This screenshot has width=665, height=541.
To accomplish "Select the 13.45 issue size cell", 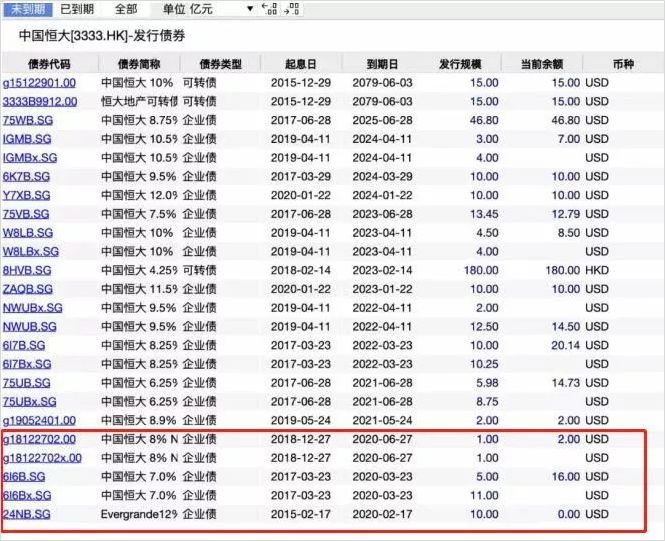I will pyautogui.click(x=484, y=214).
